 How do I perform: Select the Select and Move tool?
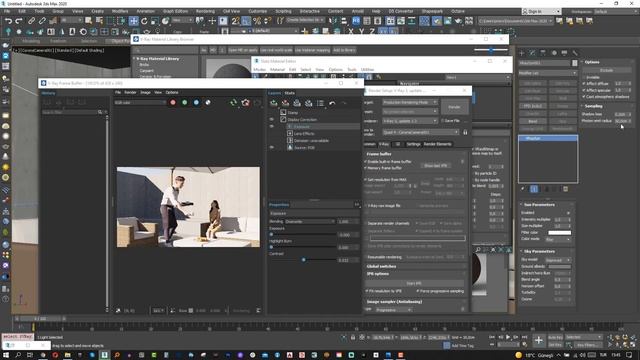pos(133,20)
